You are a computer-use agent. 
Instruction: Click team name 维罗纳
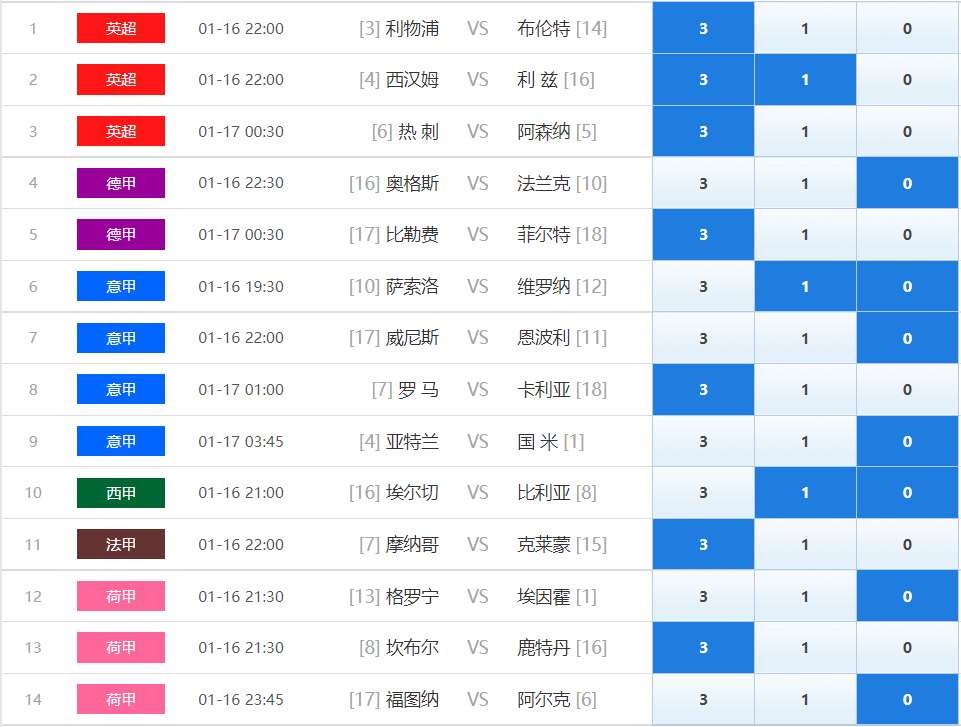(544, 286)
